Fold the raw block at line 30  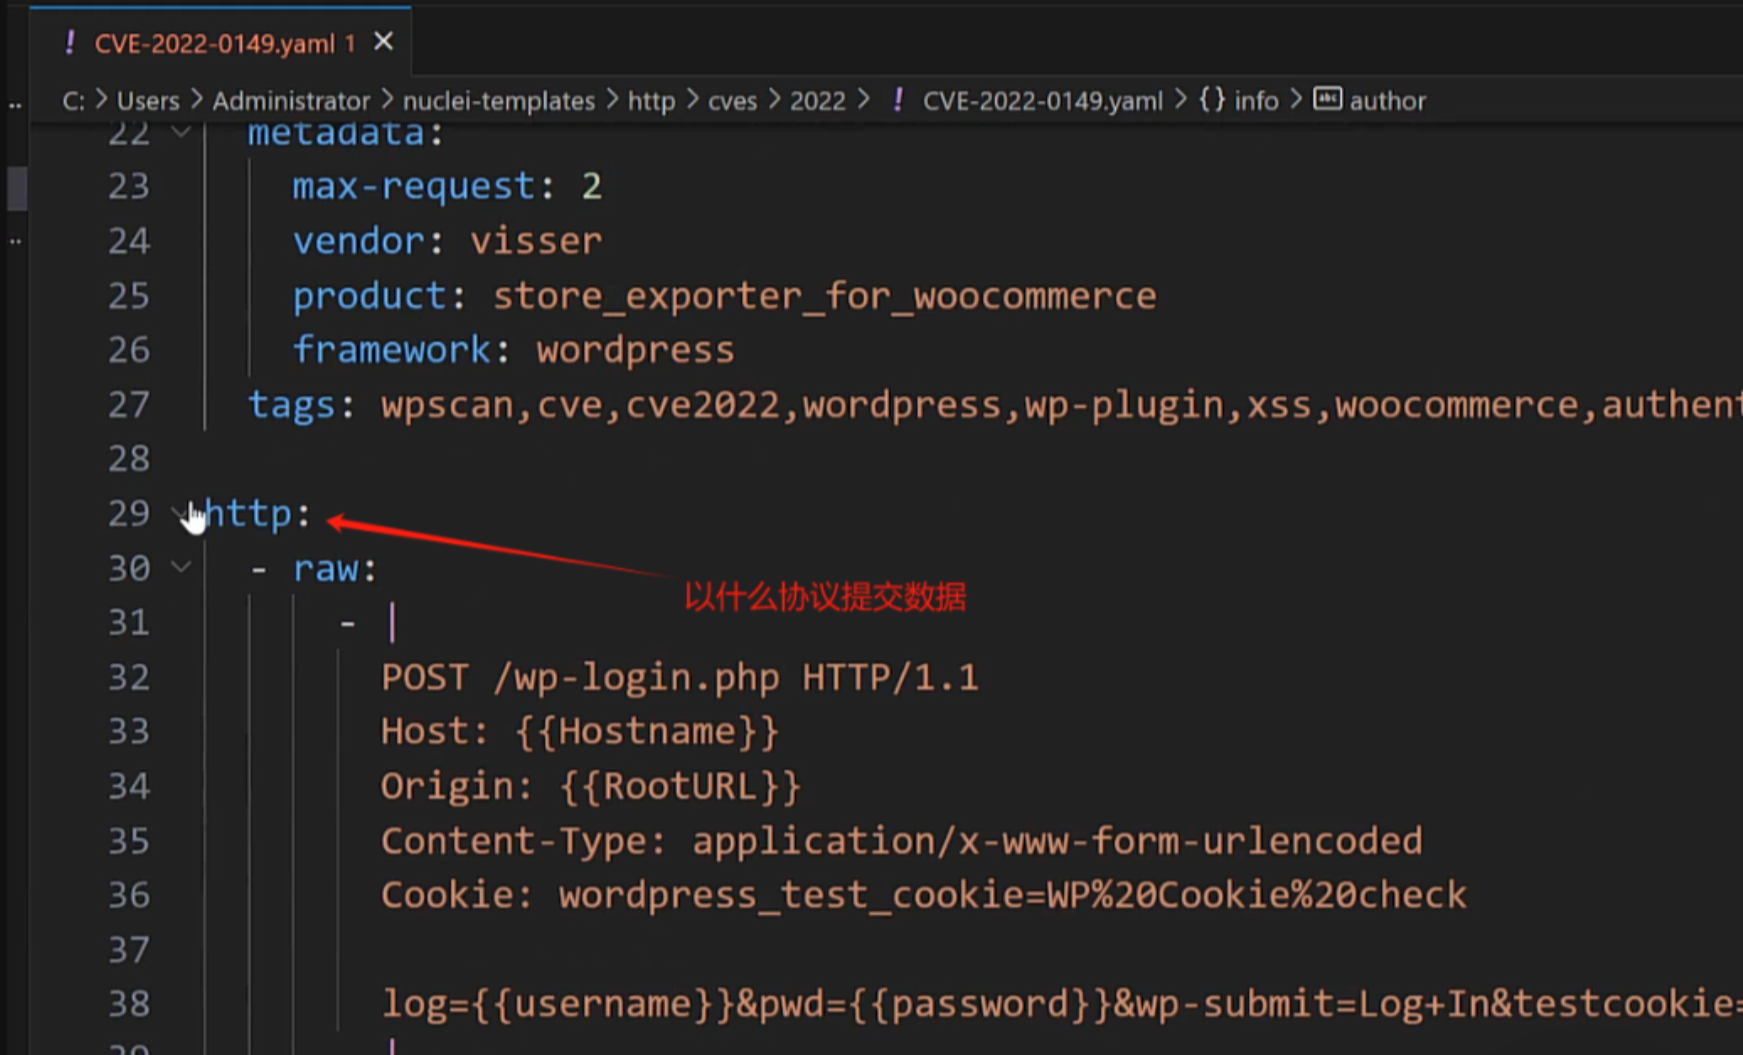[181, 567]
